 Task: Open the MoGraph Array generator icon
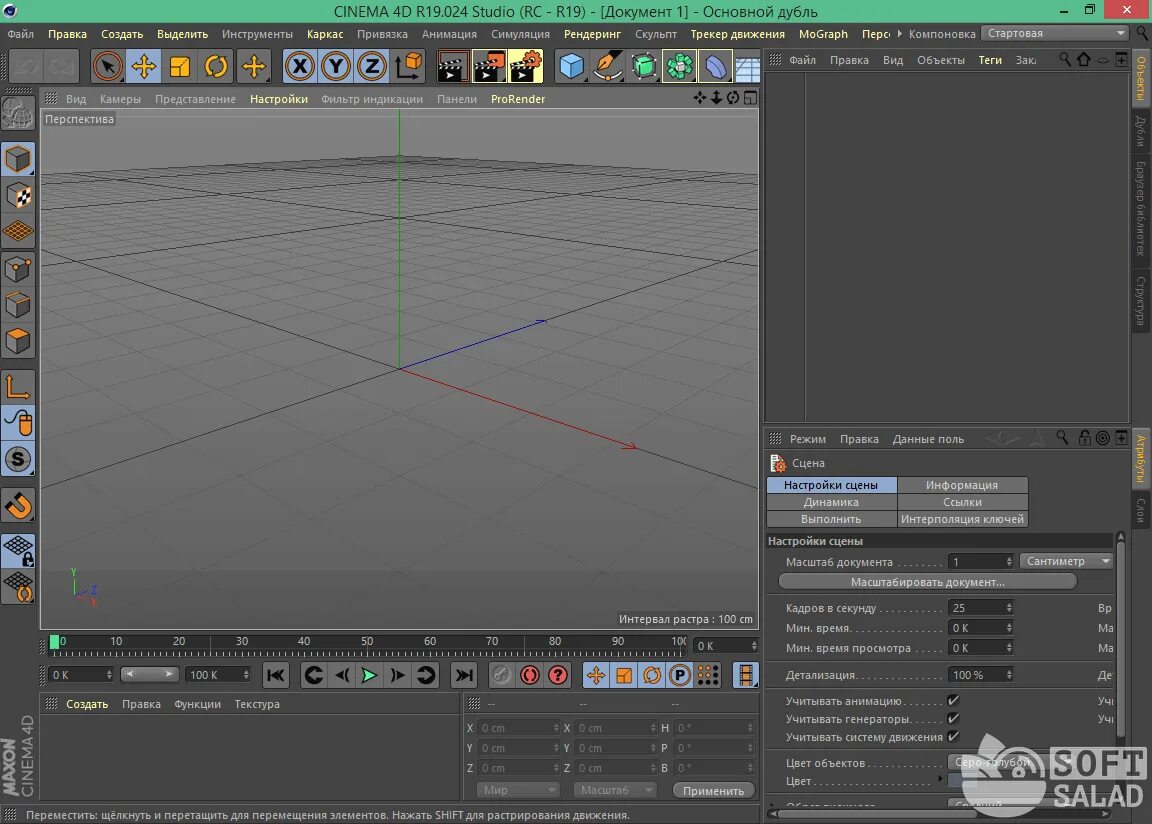pos(680,67)
